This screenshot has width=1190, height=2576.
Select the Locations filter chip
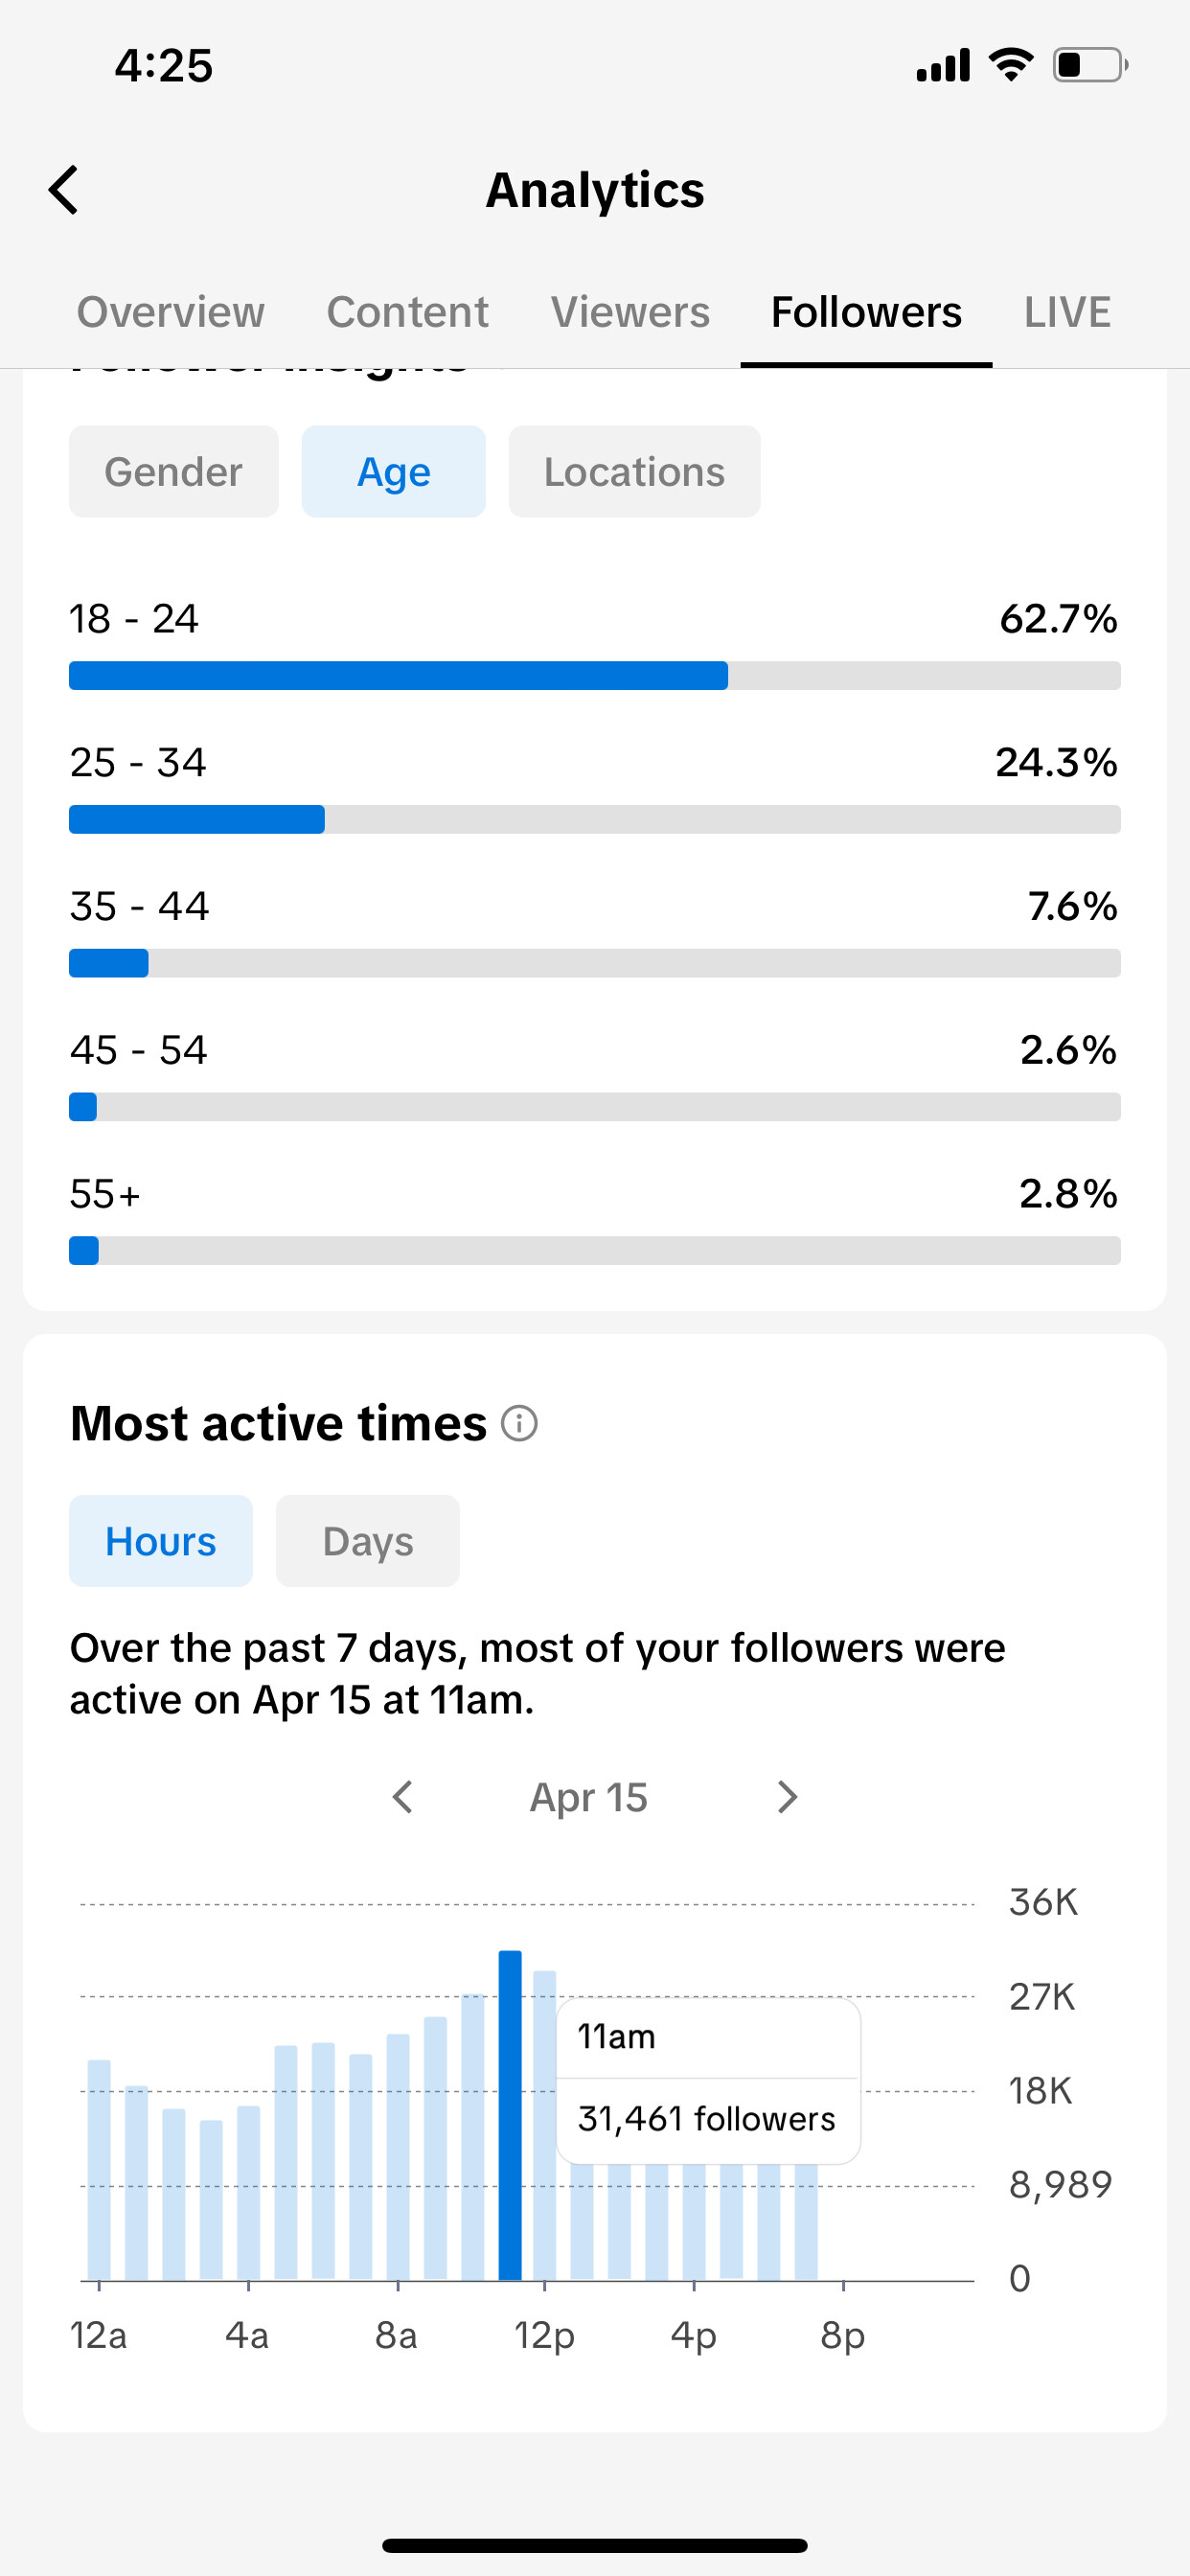coord(634,471)
